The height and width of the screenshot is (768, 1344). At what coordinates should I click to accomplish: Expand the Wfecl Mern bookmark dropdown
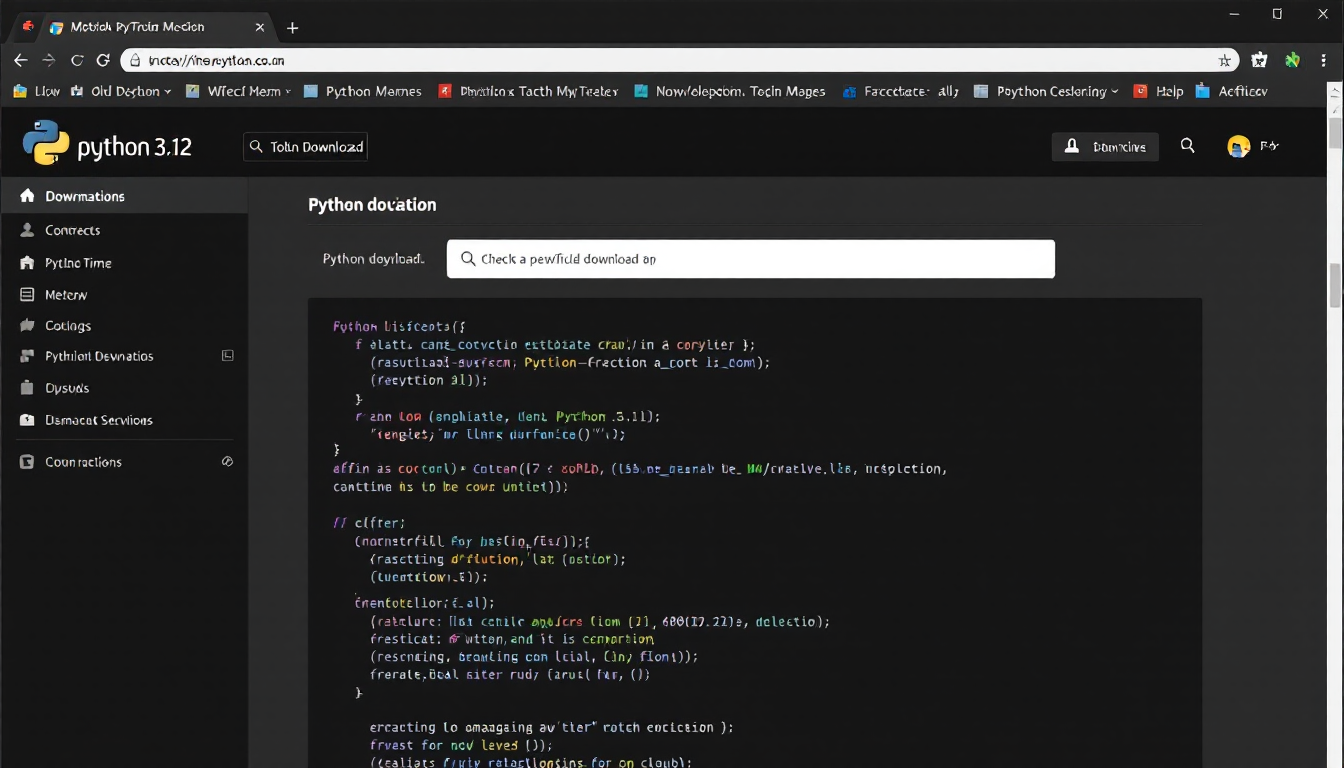tap(288, 91)
